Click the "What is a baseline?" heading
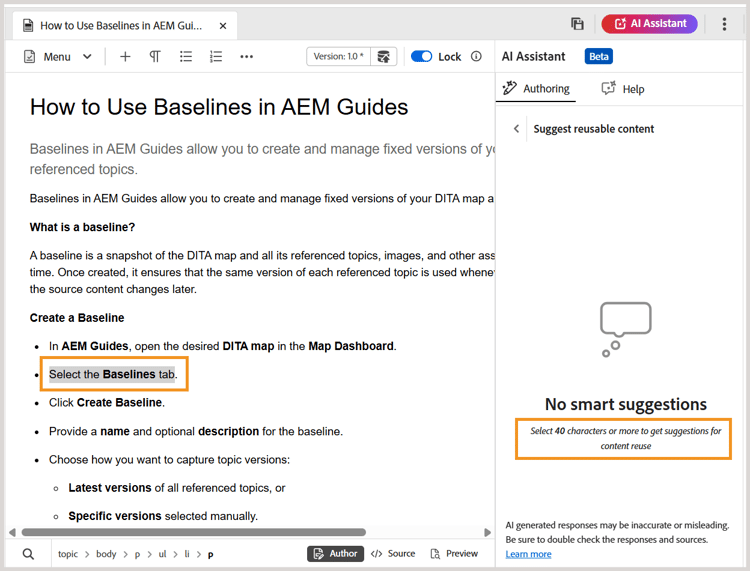This screenshot has width=750, height=571. (x=82, y=227)
